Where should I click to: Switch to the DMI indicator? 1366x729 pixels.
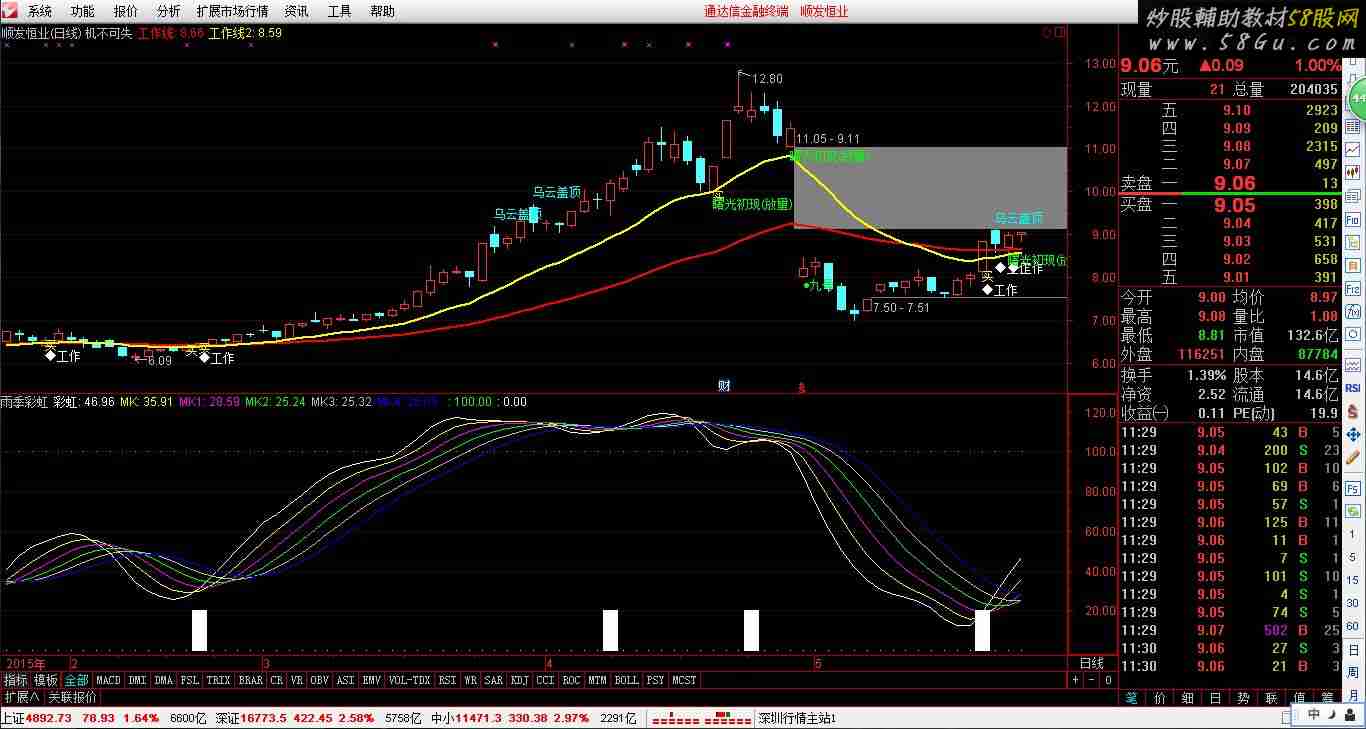coord(137,680)
